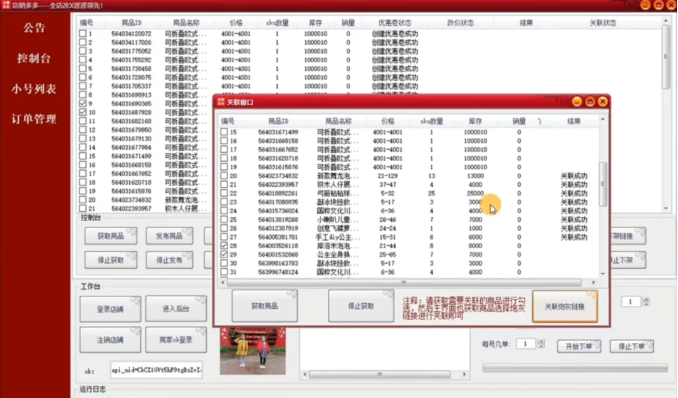This screenshot has height=398, width=678.
Task: Click log box horizontal scrollbar thumb
Action: coord(380,374)
